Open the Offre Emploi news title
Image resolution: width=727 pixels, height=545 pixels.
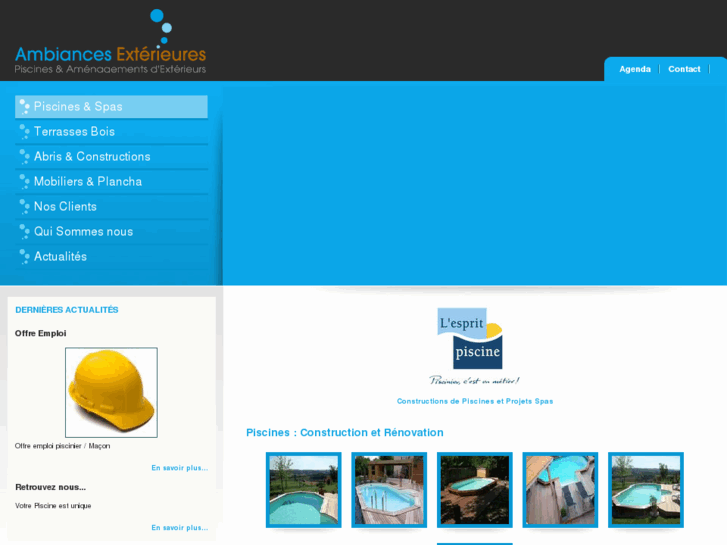tap(40, 333)
